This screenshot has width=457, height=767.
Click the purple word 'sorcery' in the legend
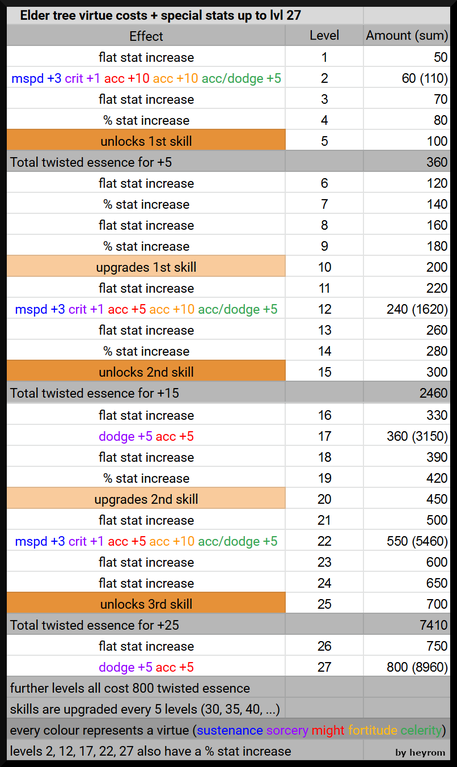[287, 730]
